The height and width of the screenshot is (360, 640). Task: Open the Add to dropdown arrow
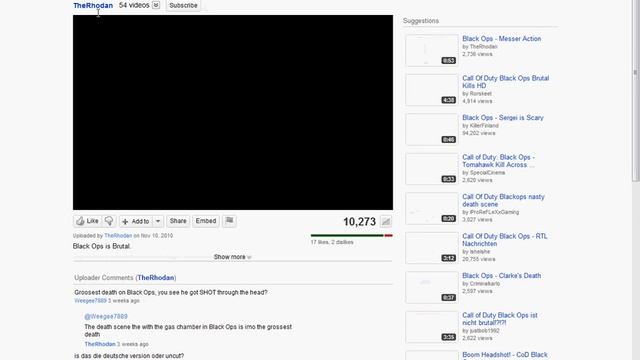tap(158, 221)
